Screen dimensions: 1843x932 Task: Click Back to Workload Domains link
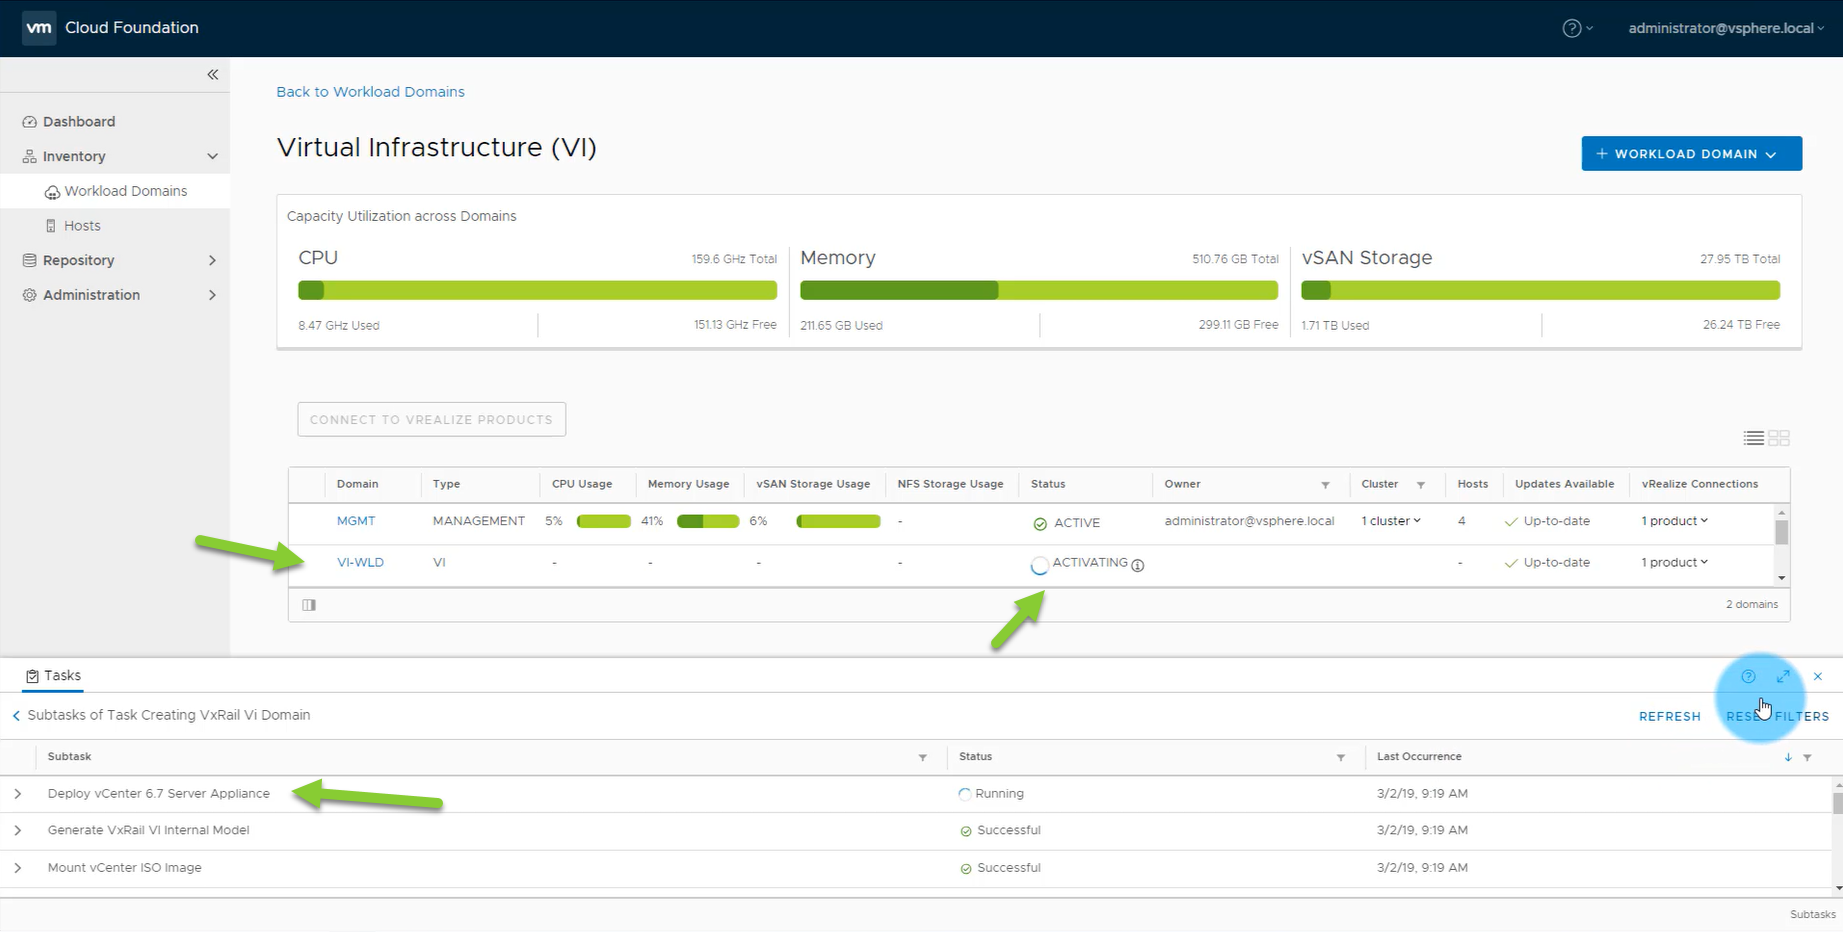click(x=370, y=92)
